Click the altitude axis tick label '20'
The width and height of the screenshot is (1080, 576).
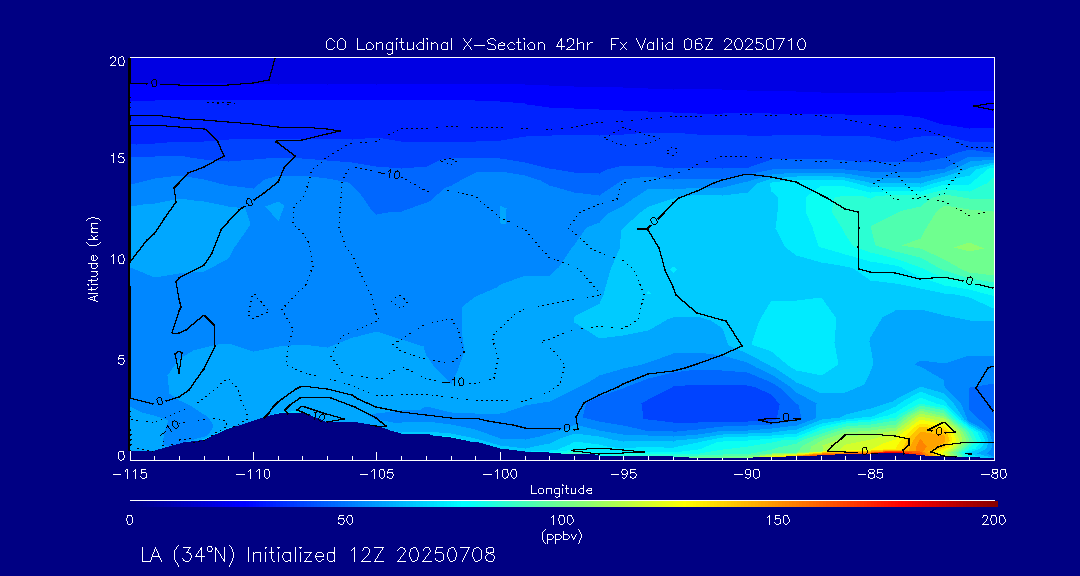pos(117,60)
